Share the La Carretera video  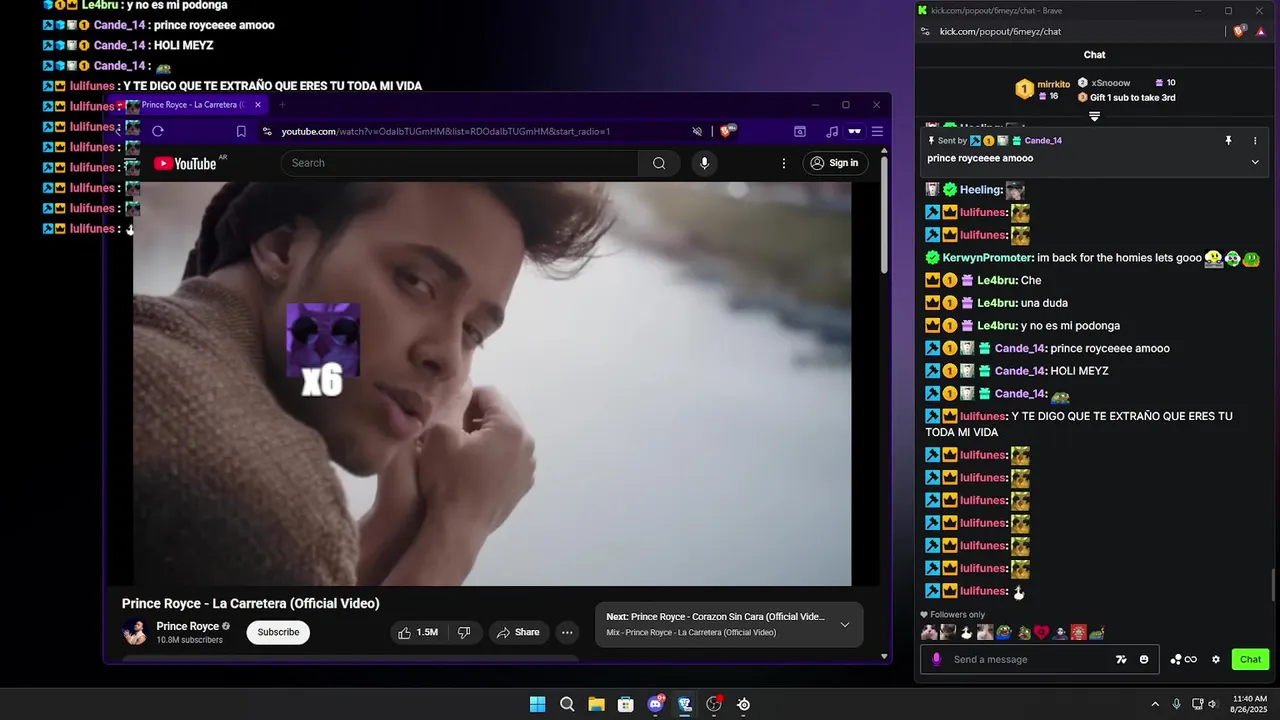point(518,632)
